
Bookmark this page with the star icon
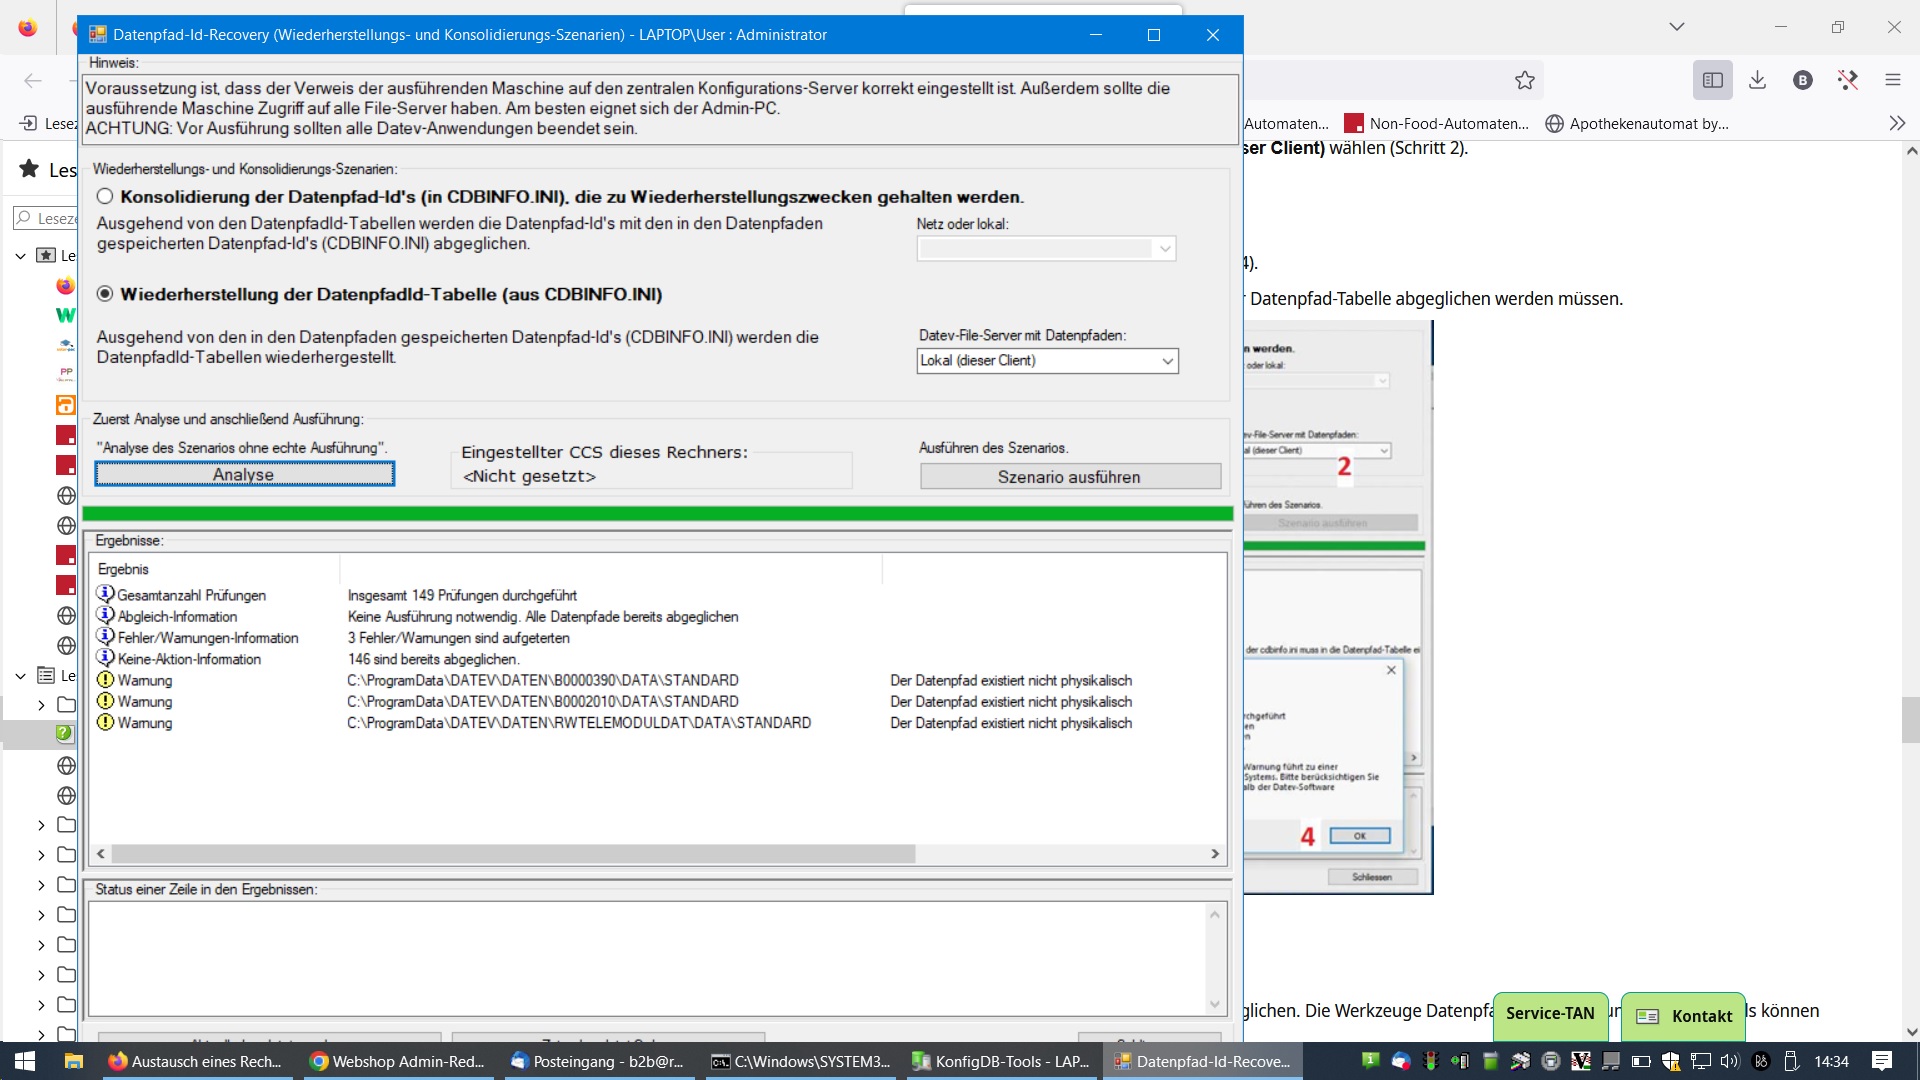1524,80
